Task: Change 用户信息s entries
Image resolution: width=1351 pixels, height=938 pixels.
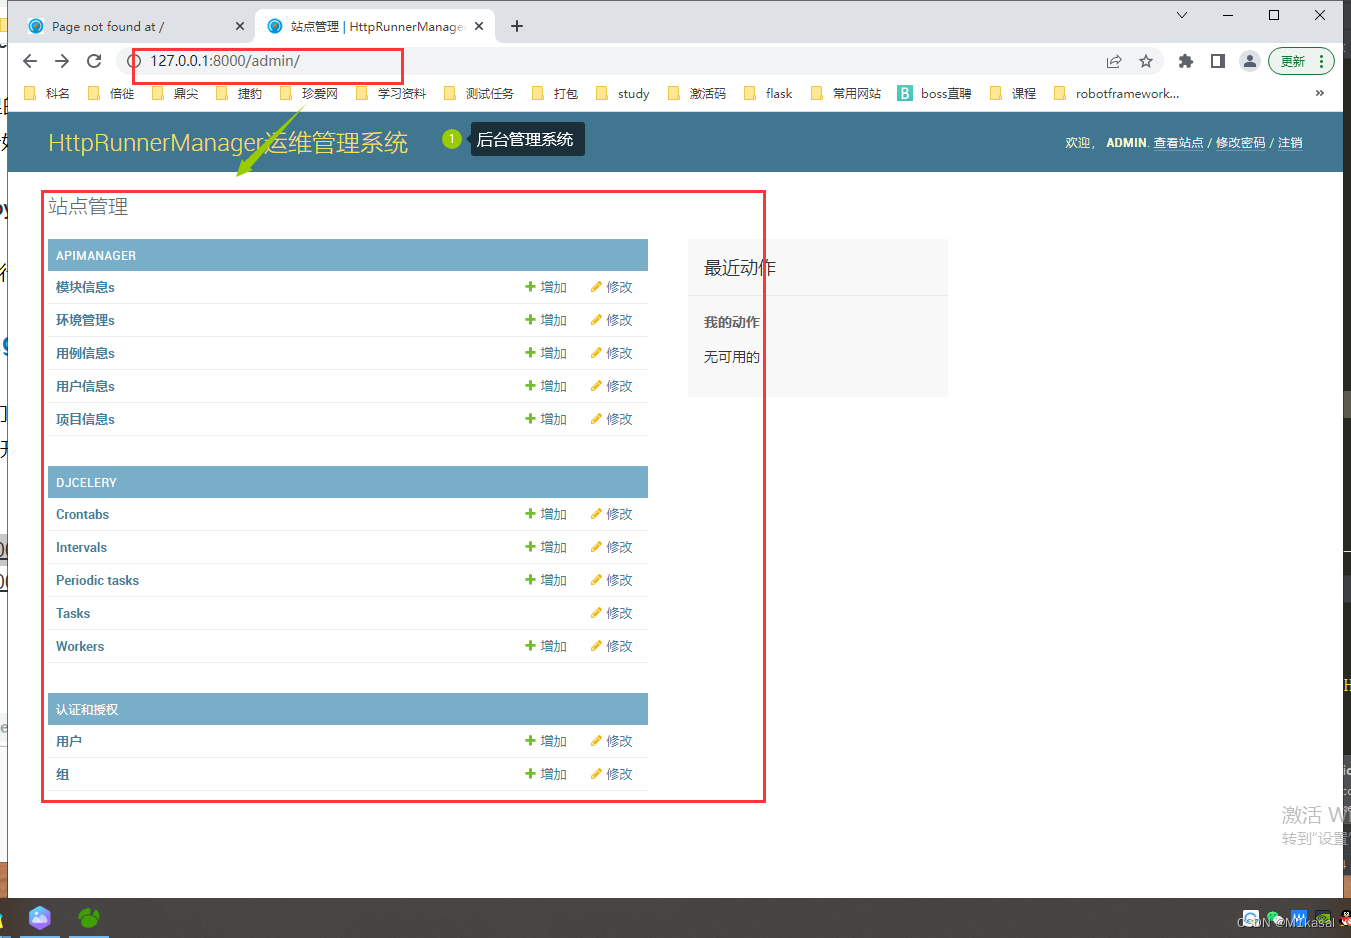Action: point(611,386)
